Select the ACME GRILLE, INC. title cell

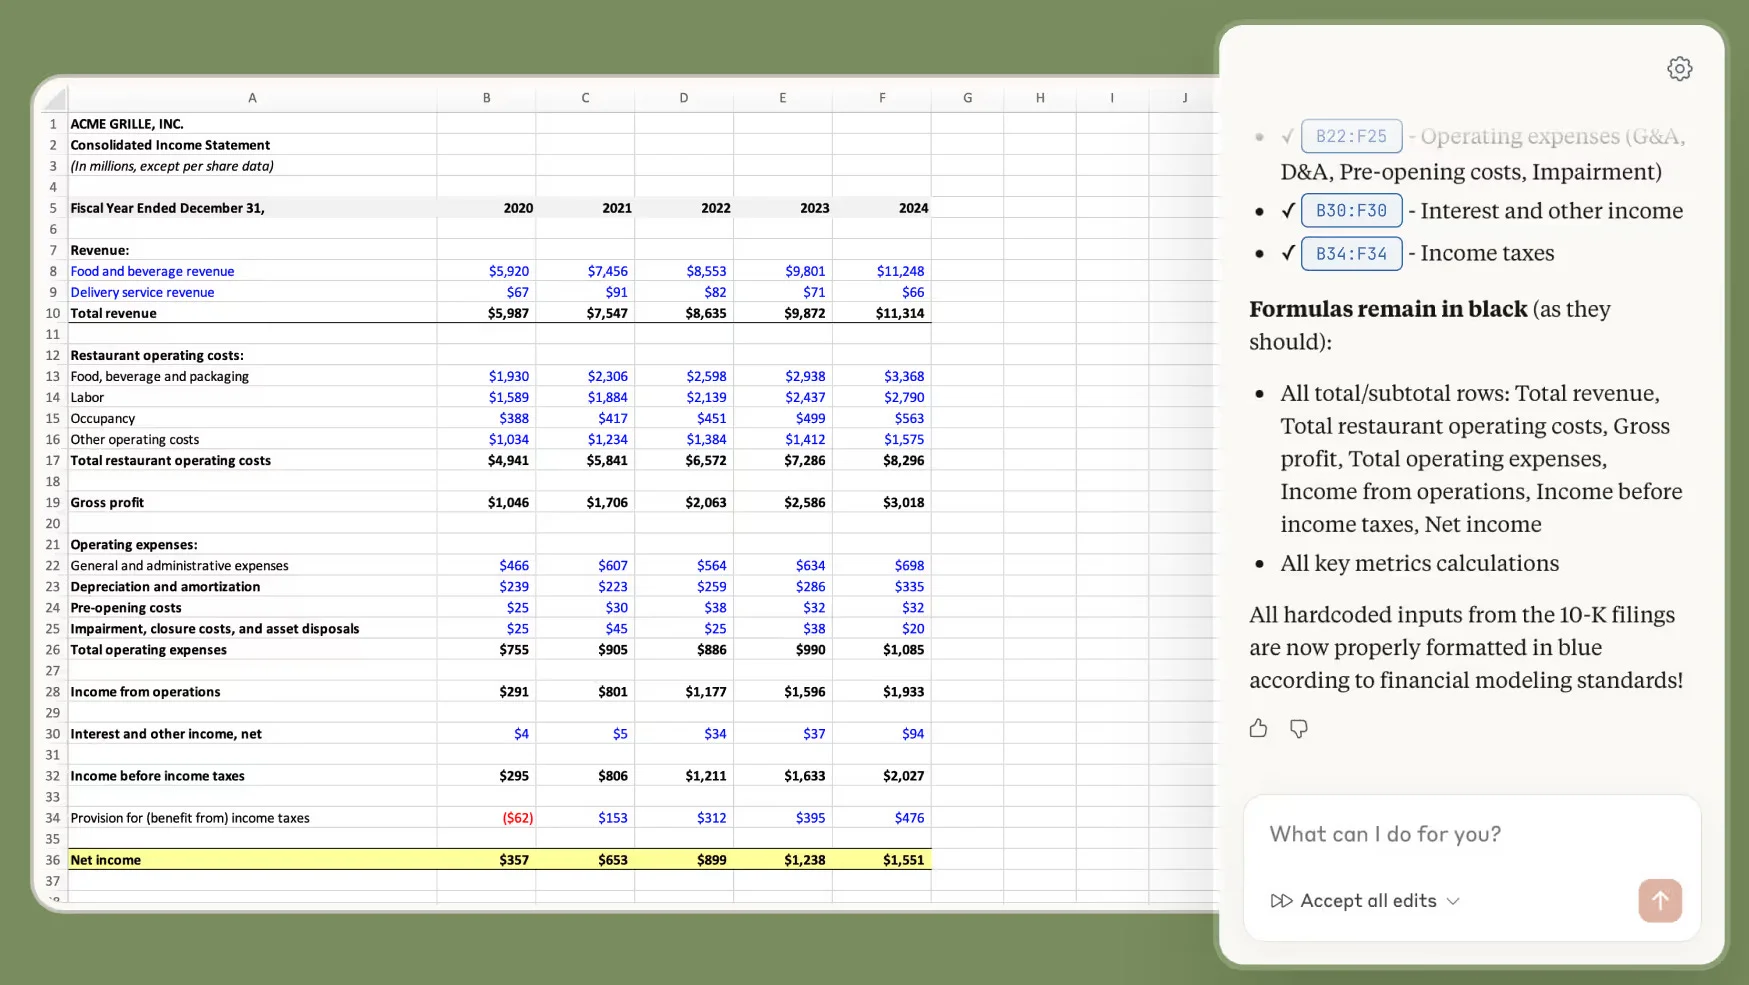click(126, 123)
